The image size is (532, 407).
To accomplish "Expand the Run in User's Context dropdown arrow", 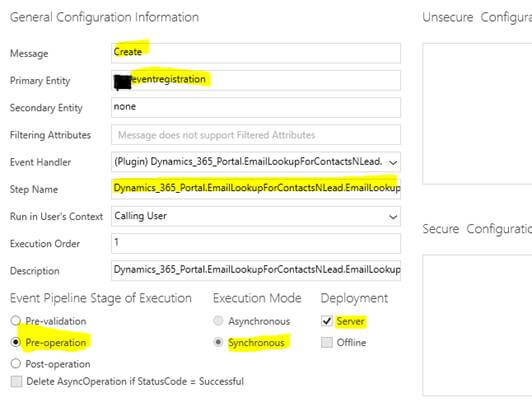I will pos(393,216).
